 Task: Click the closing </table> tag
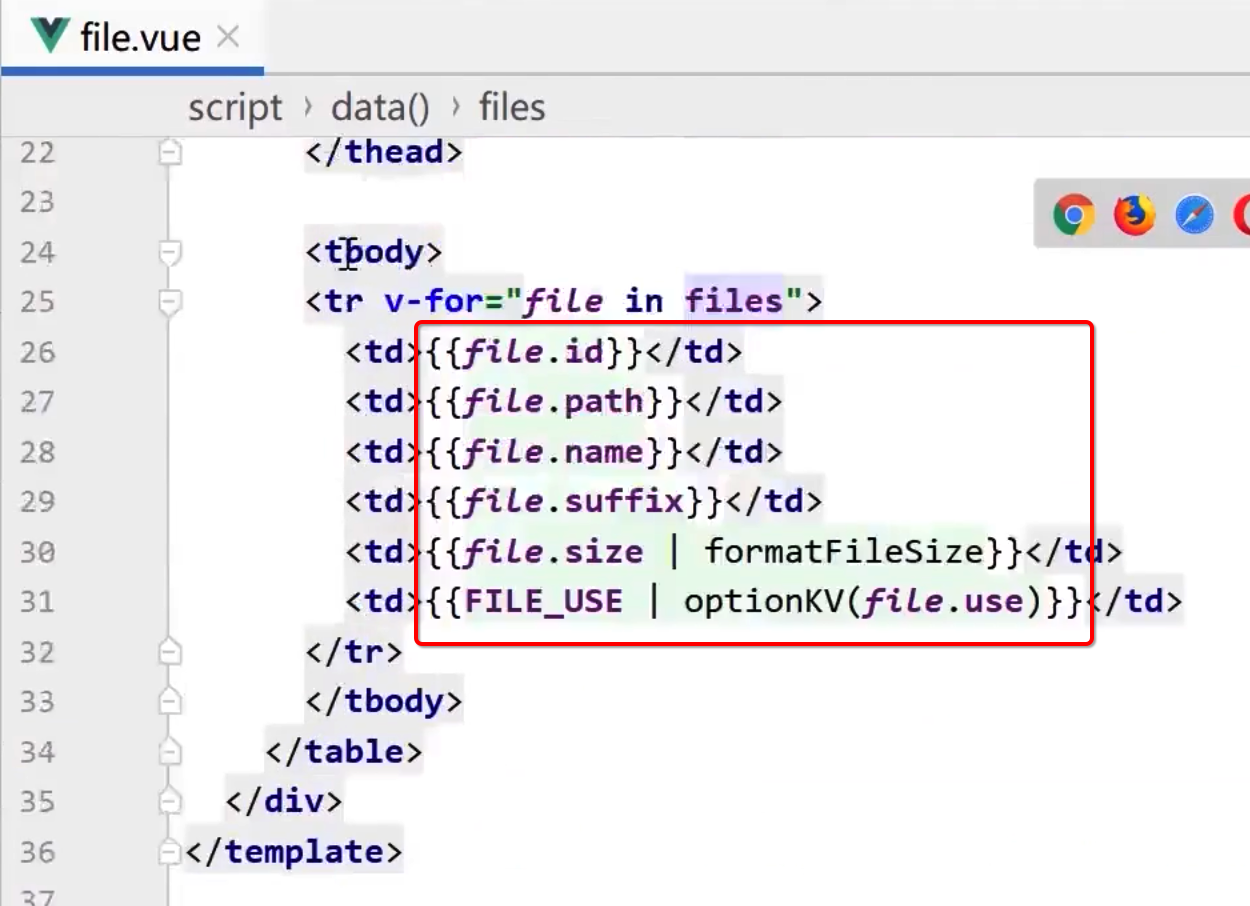click(344, 752)
